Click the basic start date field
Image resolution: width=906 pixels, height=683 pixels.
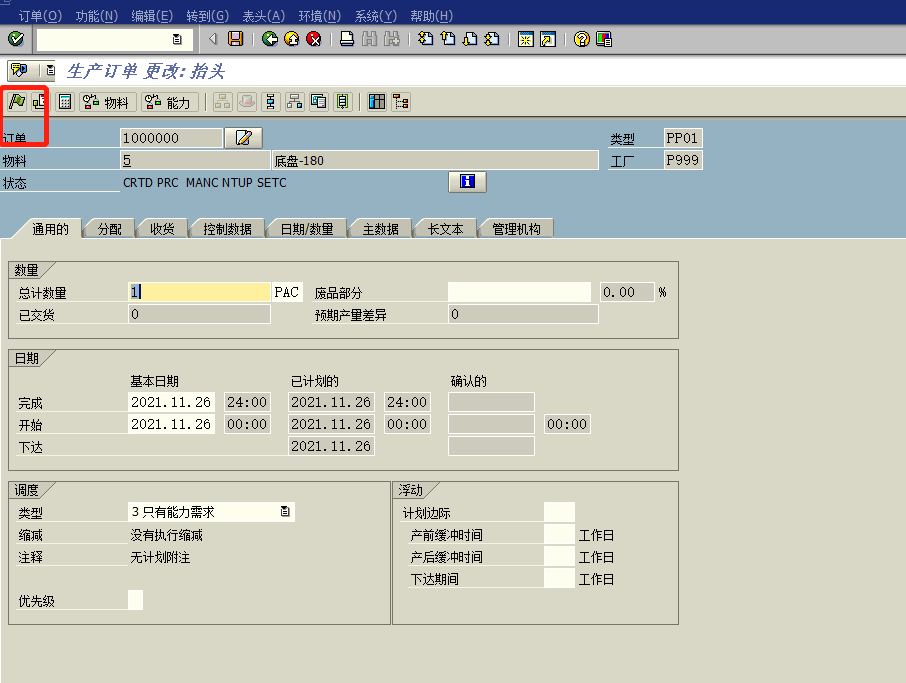click(171, 424)
